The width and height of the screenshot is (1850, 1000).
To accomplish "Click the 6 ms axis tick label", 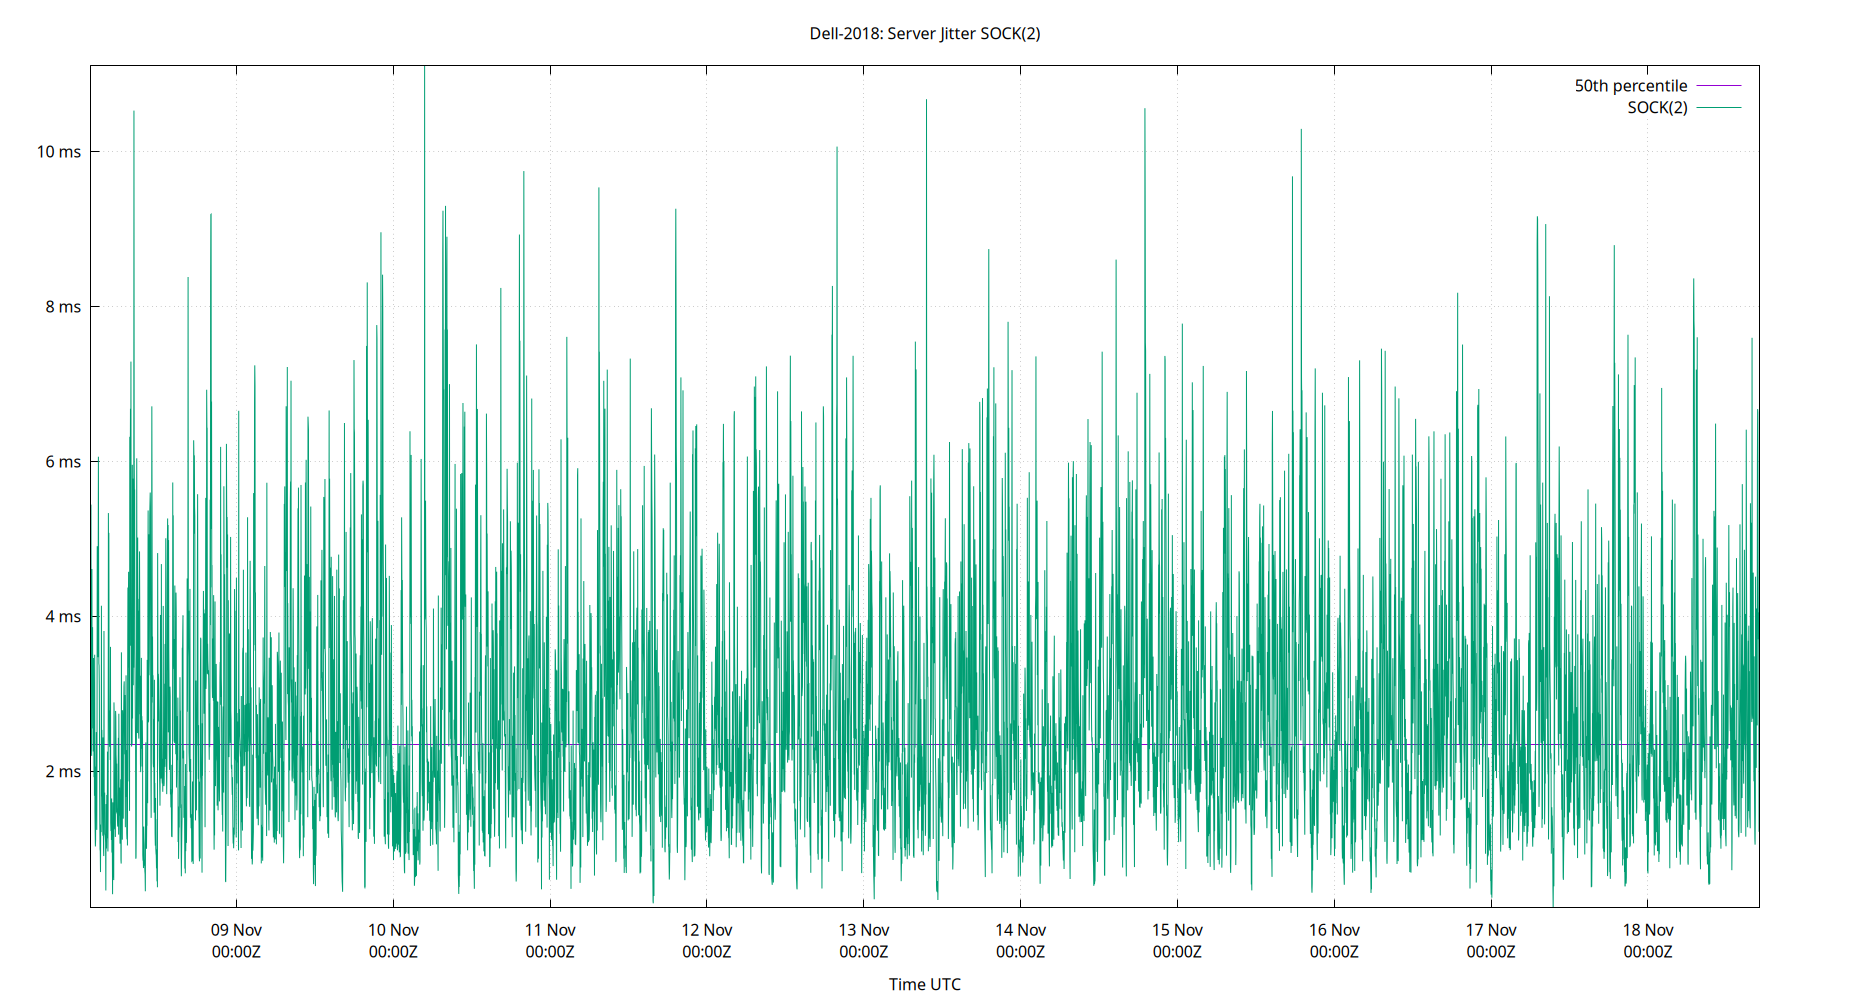I will (64, 462).
